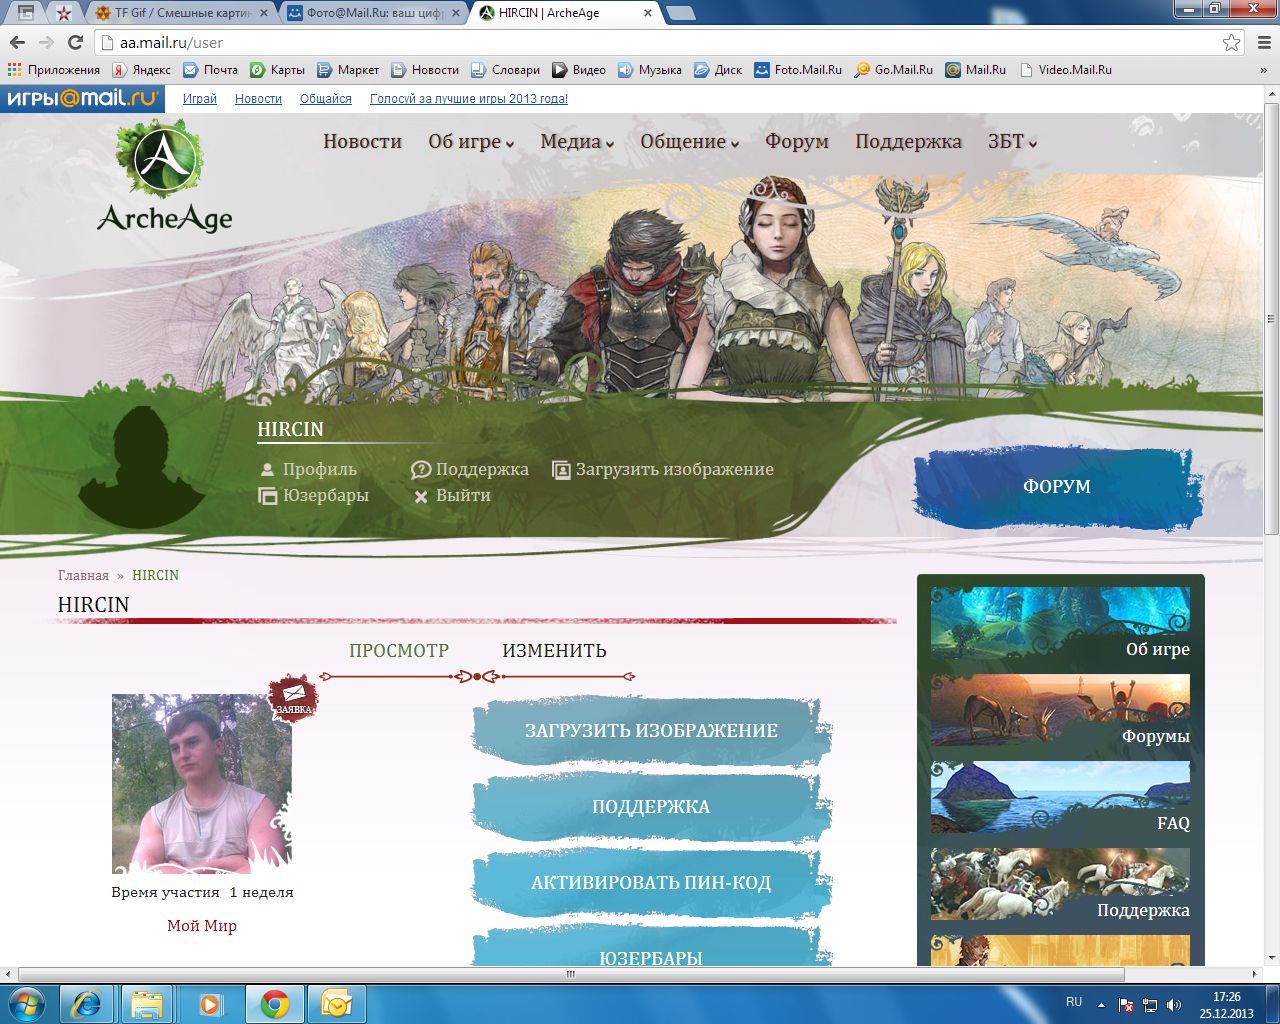Open the Приложения apps bookmark
The width and height of the screenshot is (1280, 1024).
pos(54,70)
